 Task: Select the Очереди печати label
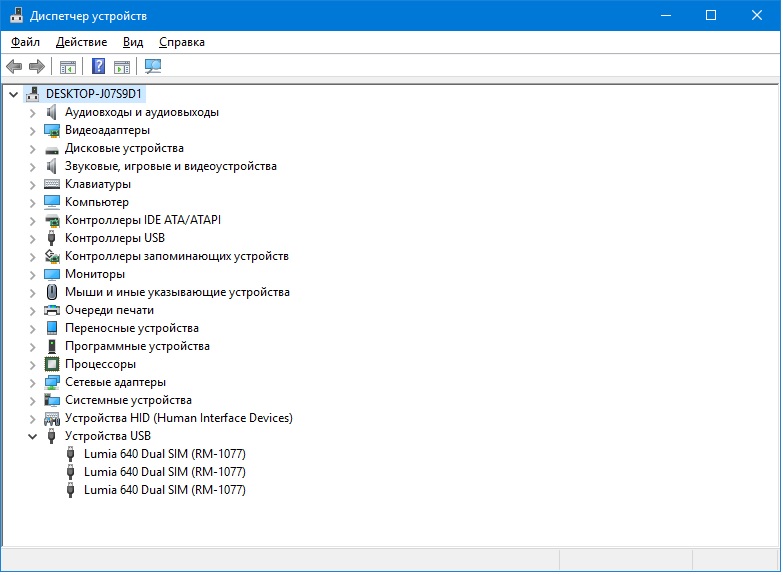click(109, 310)
